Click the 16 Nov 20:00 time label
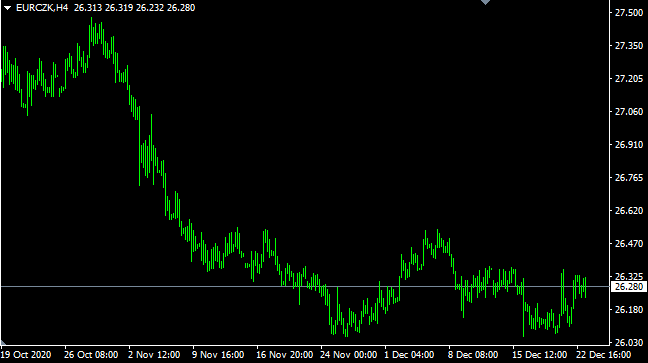This screenshot has height=363, width=648. coord(284,355)
